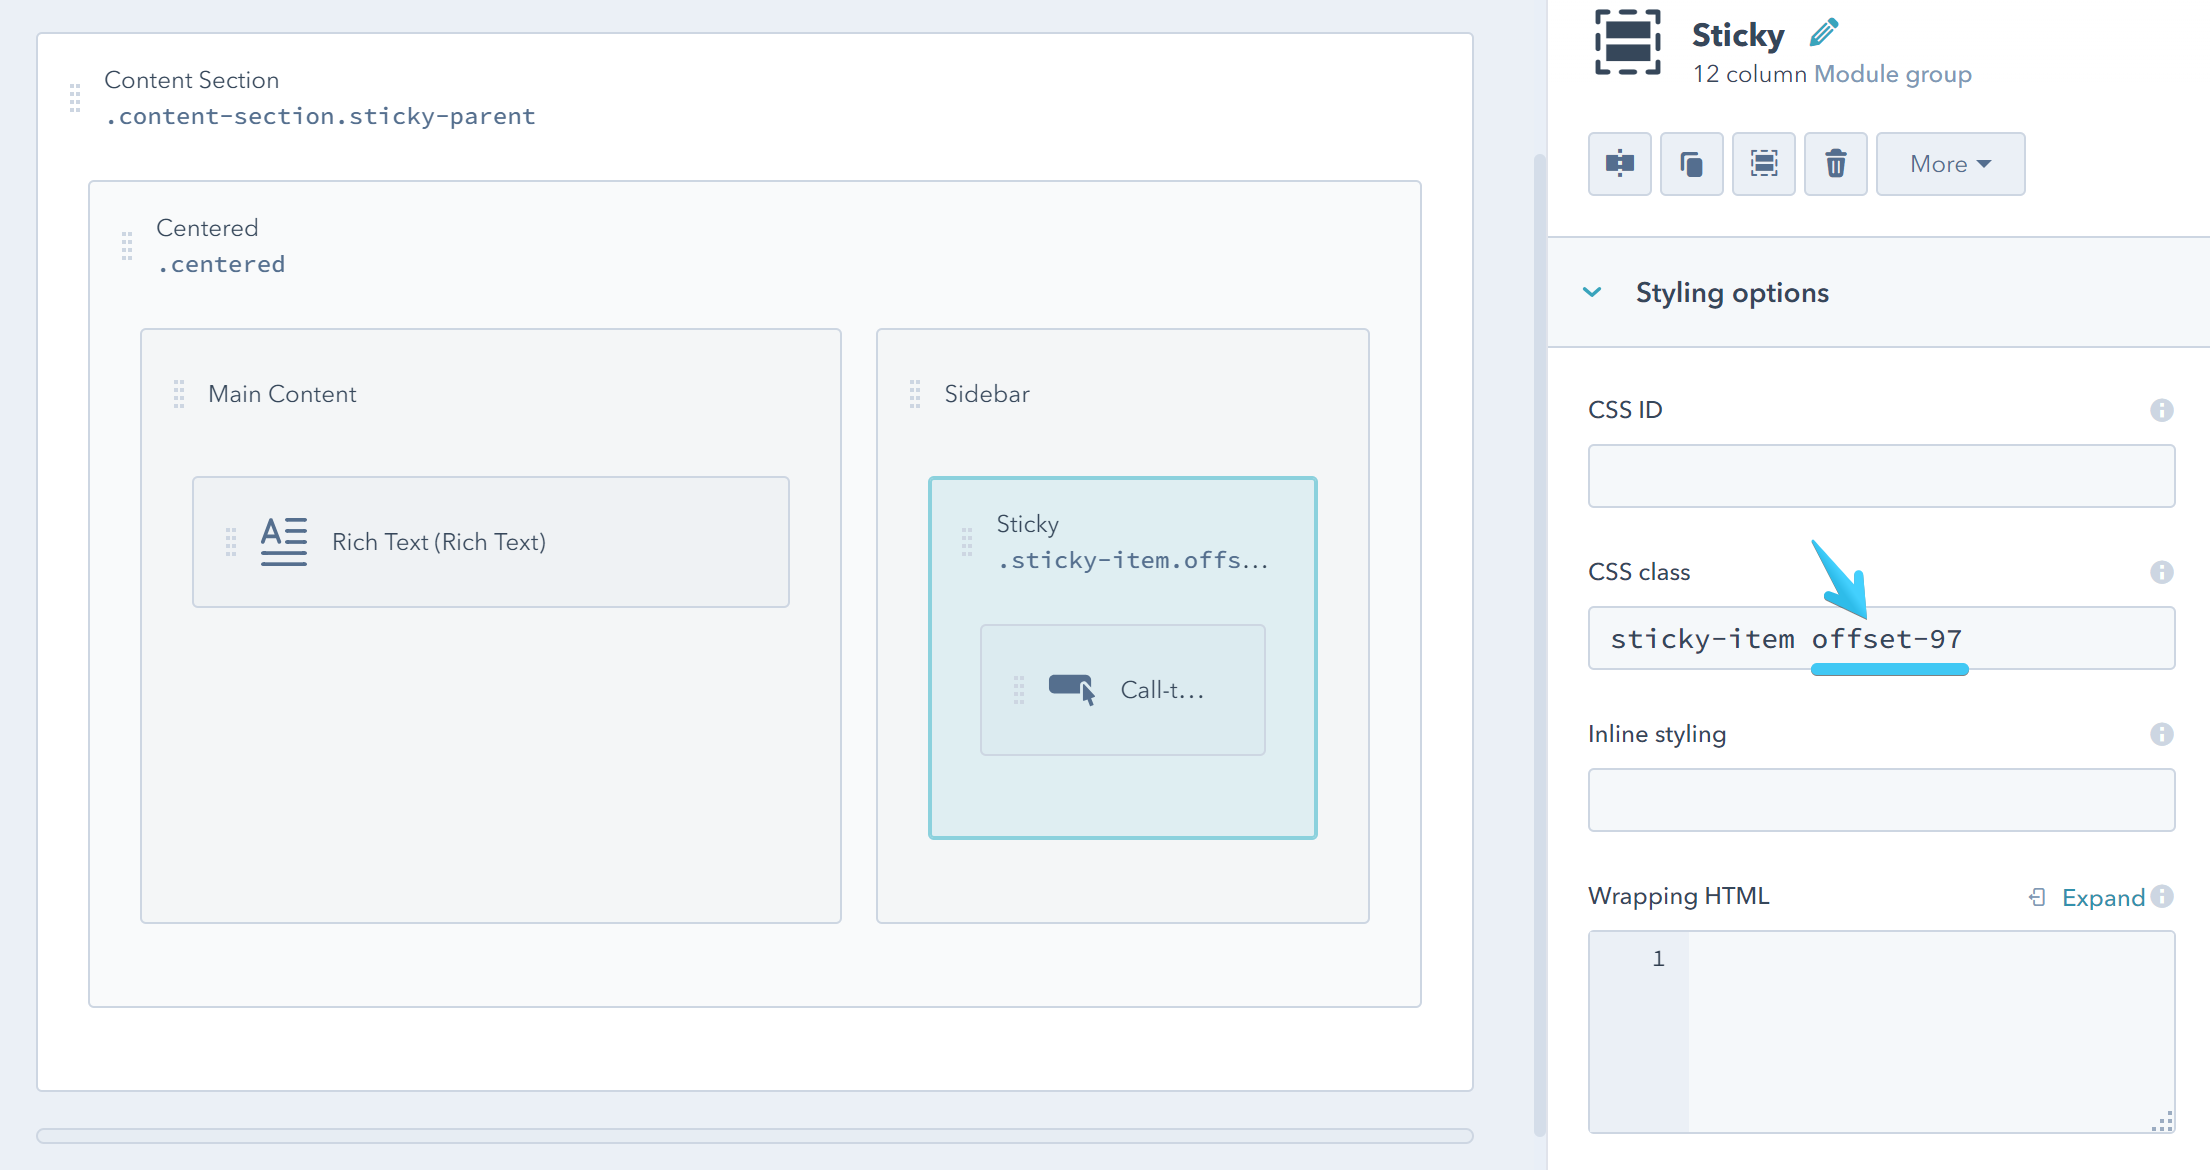This screenshot has width=2210, height=1170.
Task: Click the clone module icon
Action: pos(1691,164)
